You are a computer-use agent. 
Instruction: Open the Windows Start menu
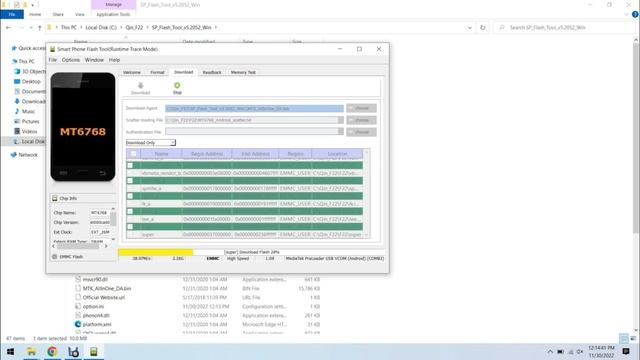coord(11,351)
